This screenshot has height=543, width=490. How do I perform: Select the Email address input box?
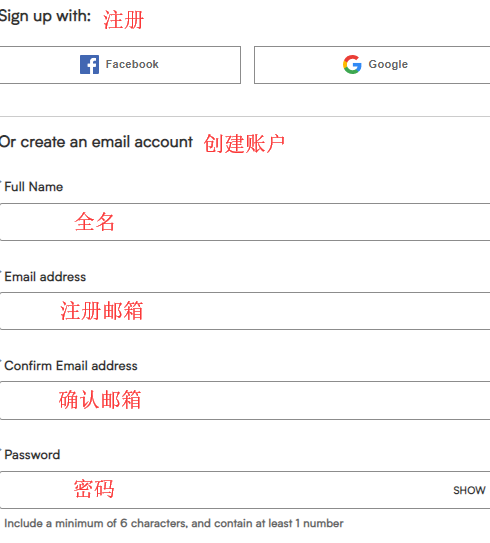[245, 311]
